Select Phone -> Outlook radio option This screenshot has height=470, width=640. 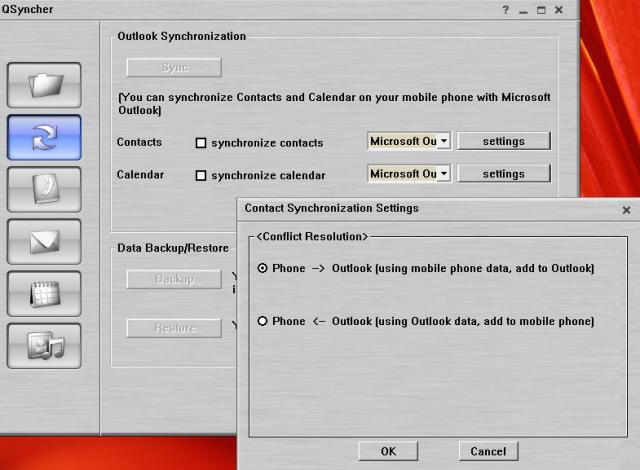(x=263, y=268)
